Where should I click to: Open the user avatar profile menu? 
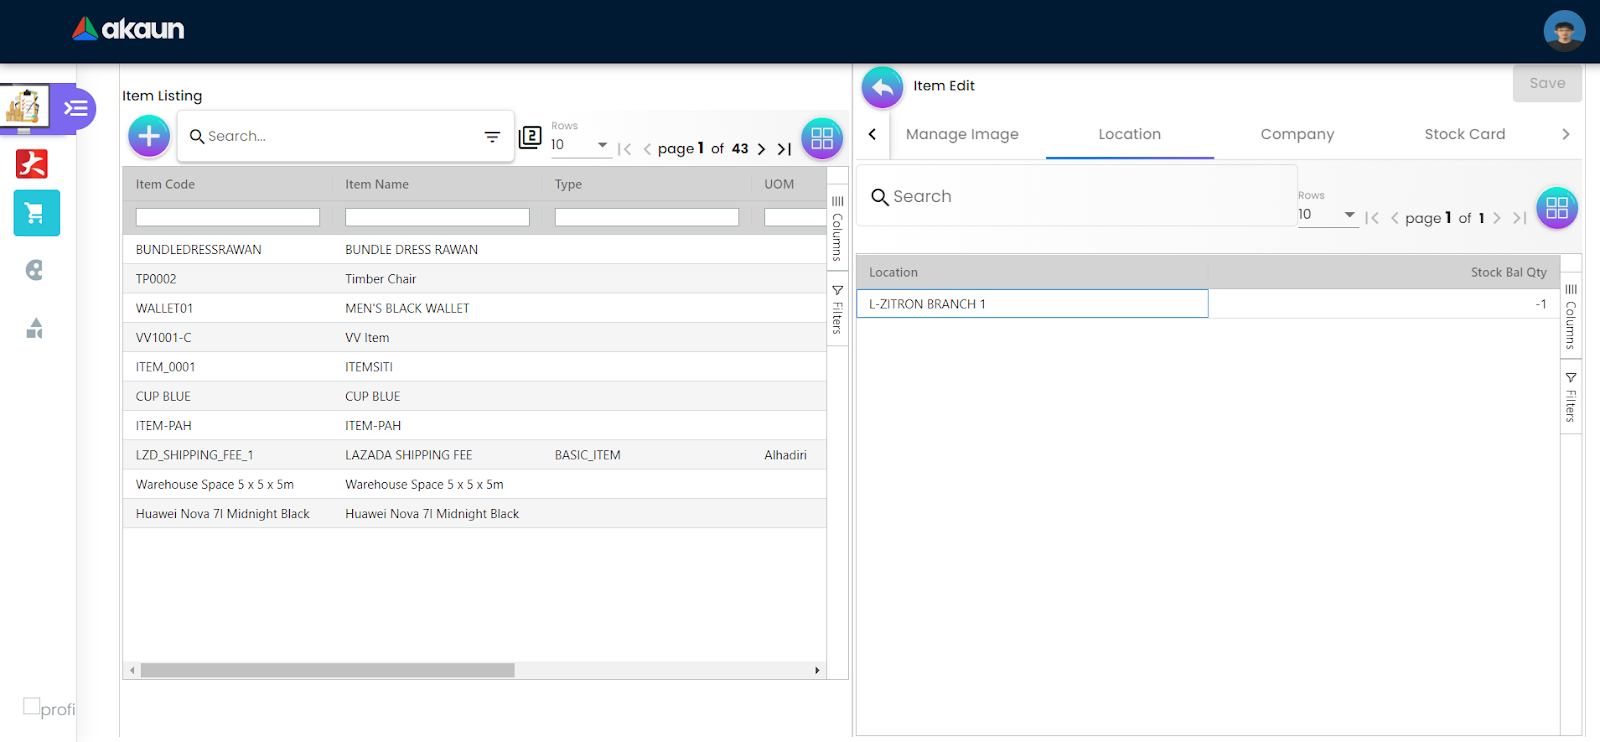click(x=1564, y=31)
